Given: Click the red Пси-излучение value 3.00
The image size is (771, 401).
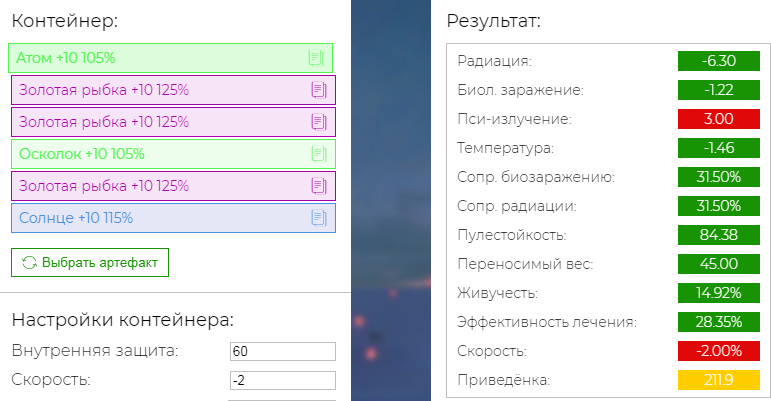Looking at the screenshot, I should (719, 119).
